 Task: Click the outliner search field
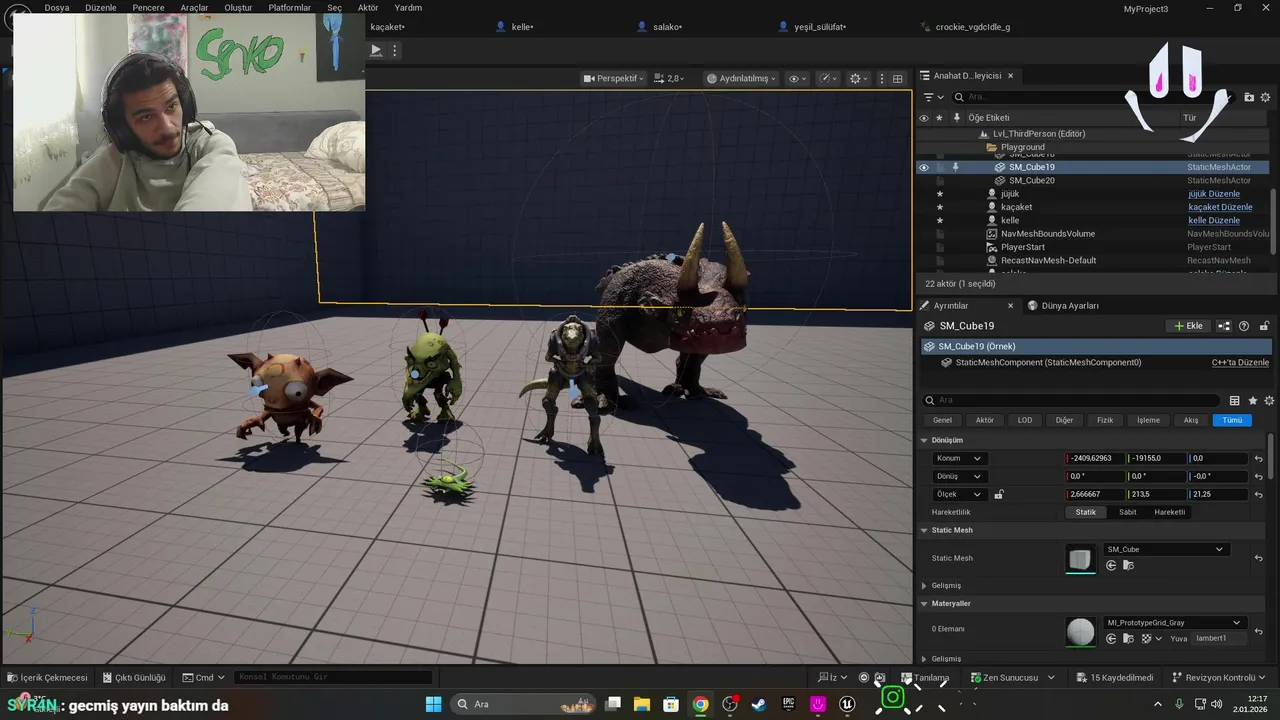[1094, 97]
